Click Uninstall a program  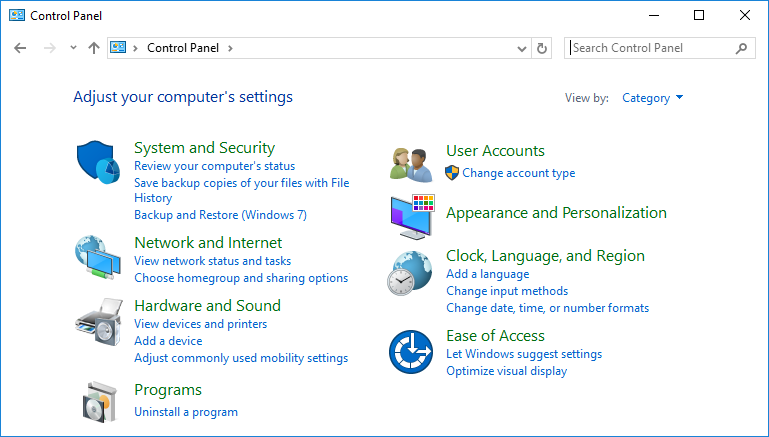pyautogui.click(x=186, y=412)
